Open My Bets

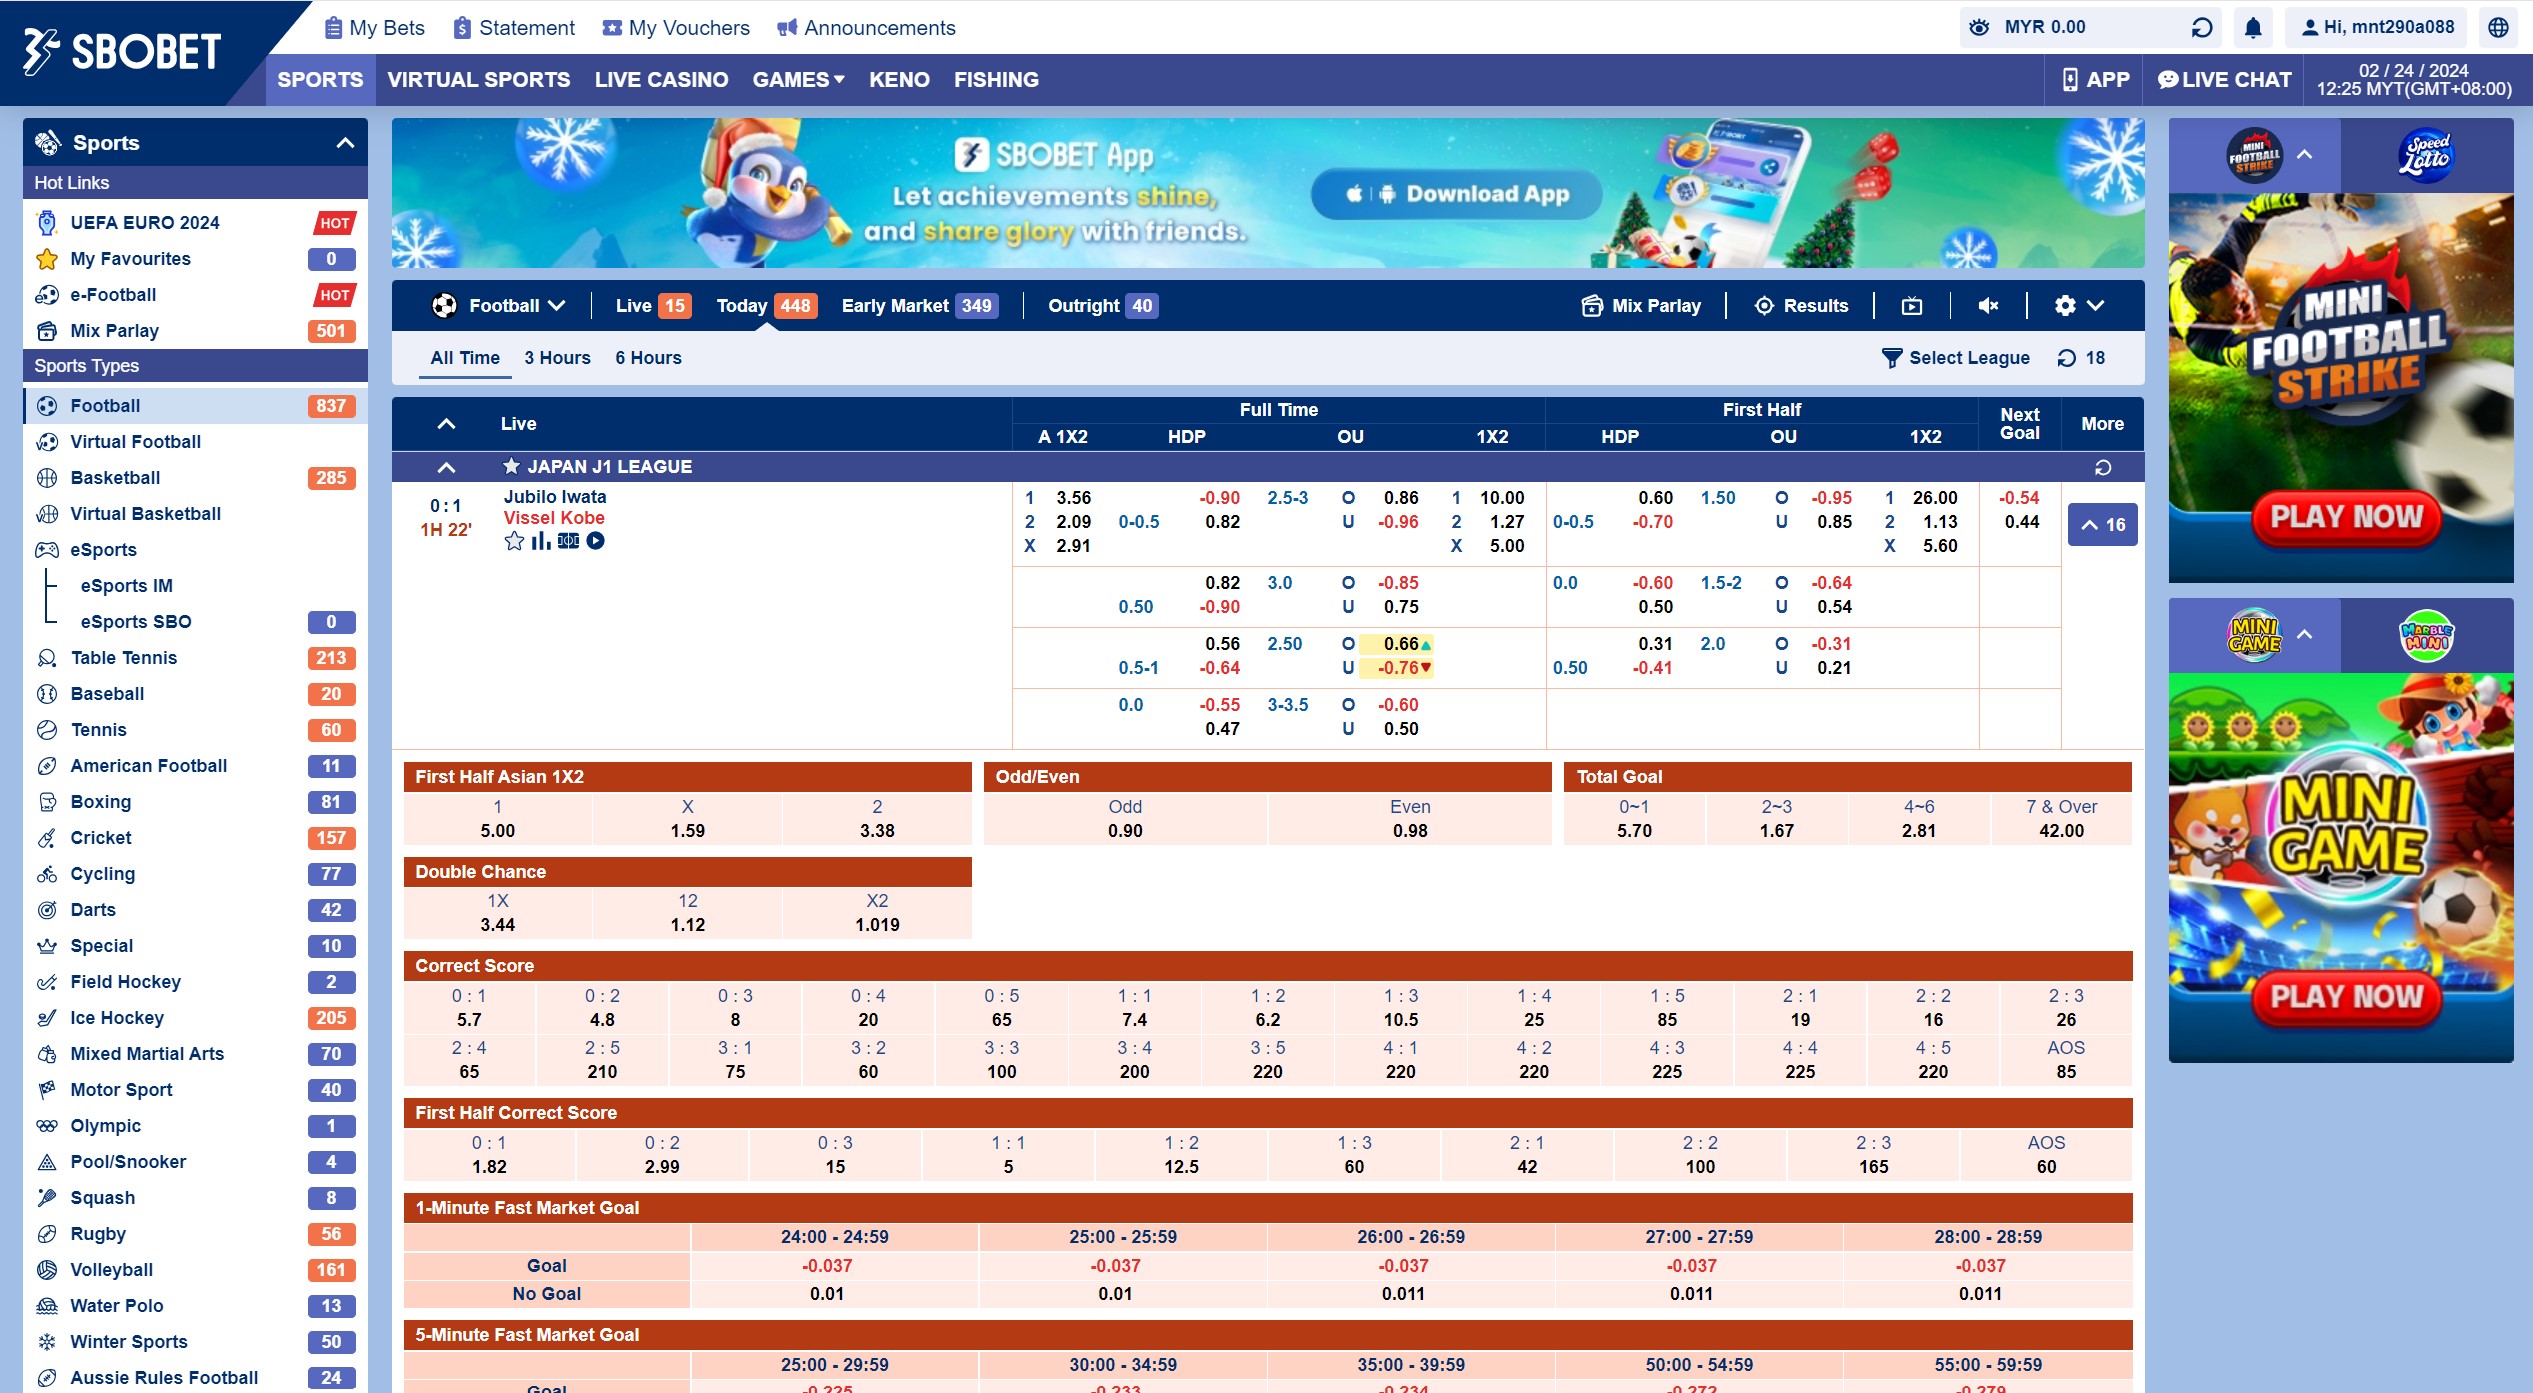pyautogui.click(x=374, y=28)
